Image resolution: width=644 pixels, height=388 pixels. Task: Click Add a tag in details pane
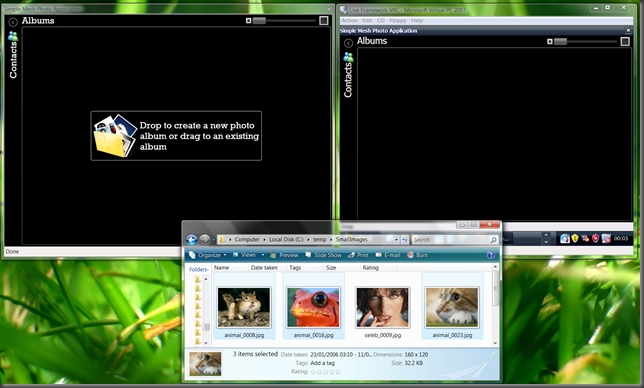322,363
